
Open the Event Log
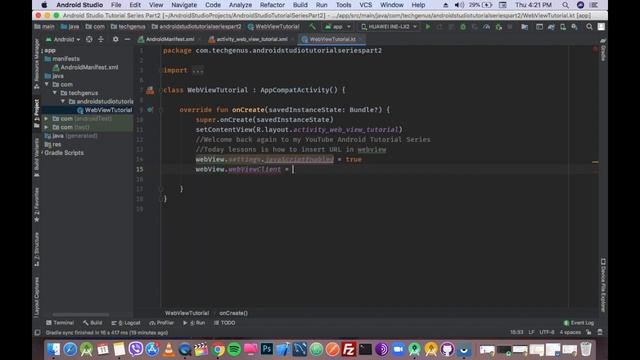pyautogui.click(x=579, y=323)
